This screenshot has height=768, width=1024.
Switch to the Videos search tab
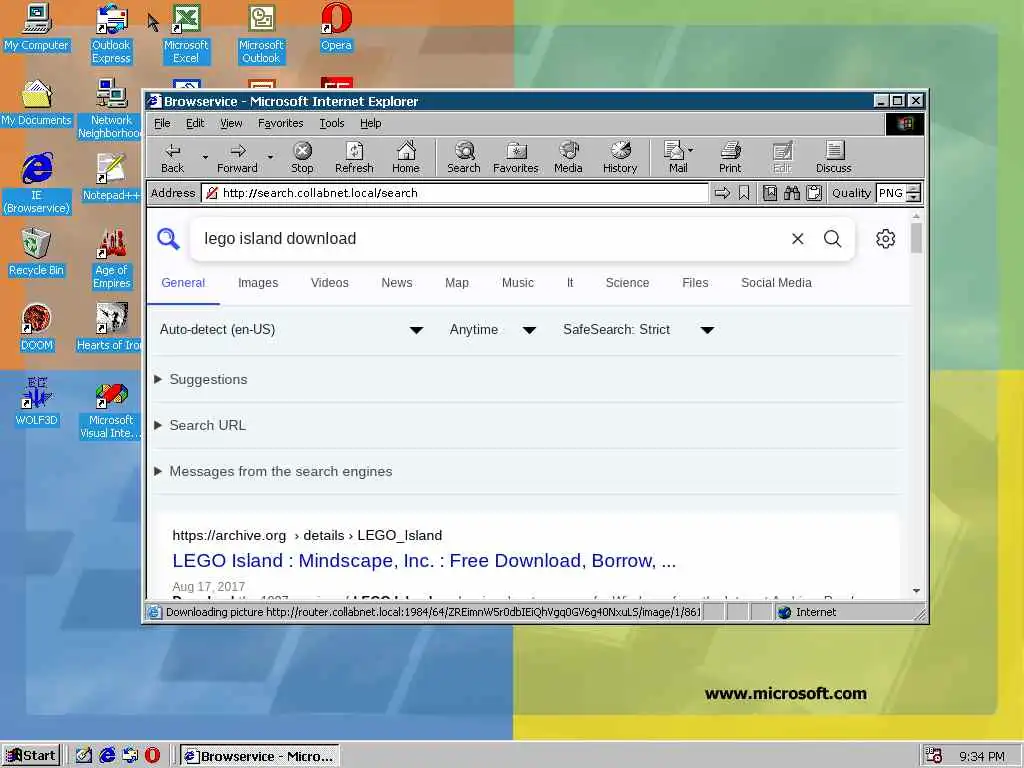[330, 283]
